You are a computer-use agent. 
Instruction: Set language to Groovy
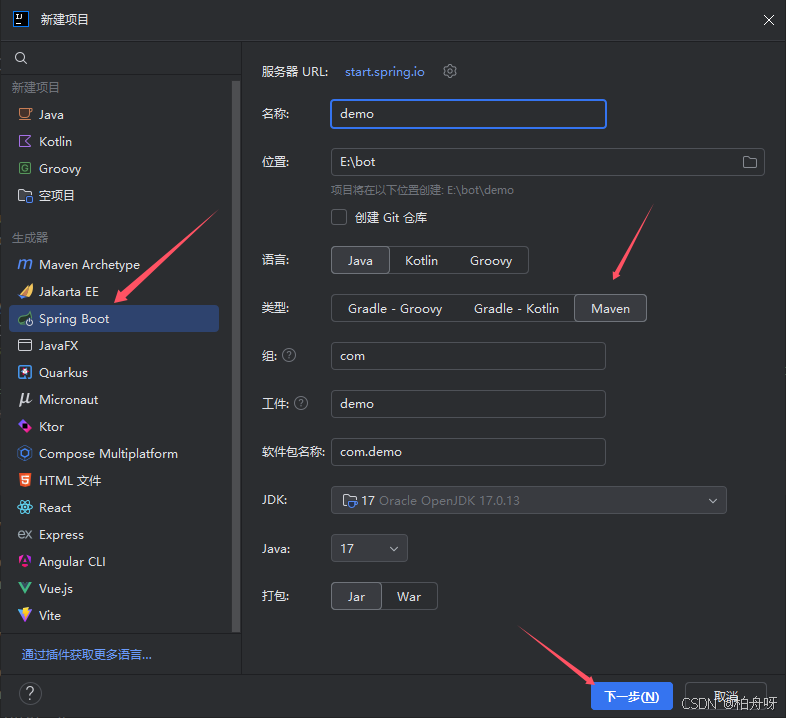(491, 260)
